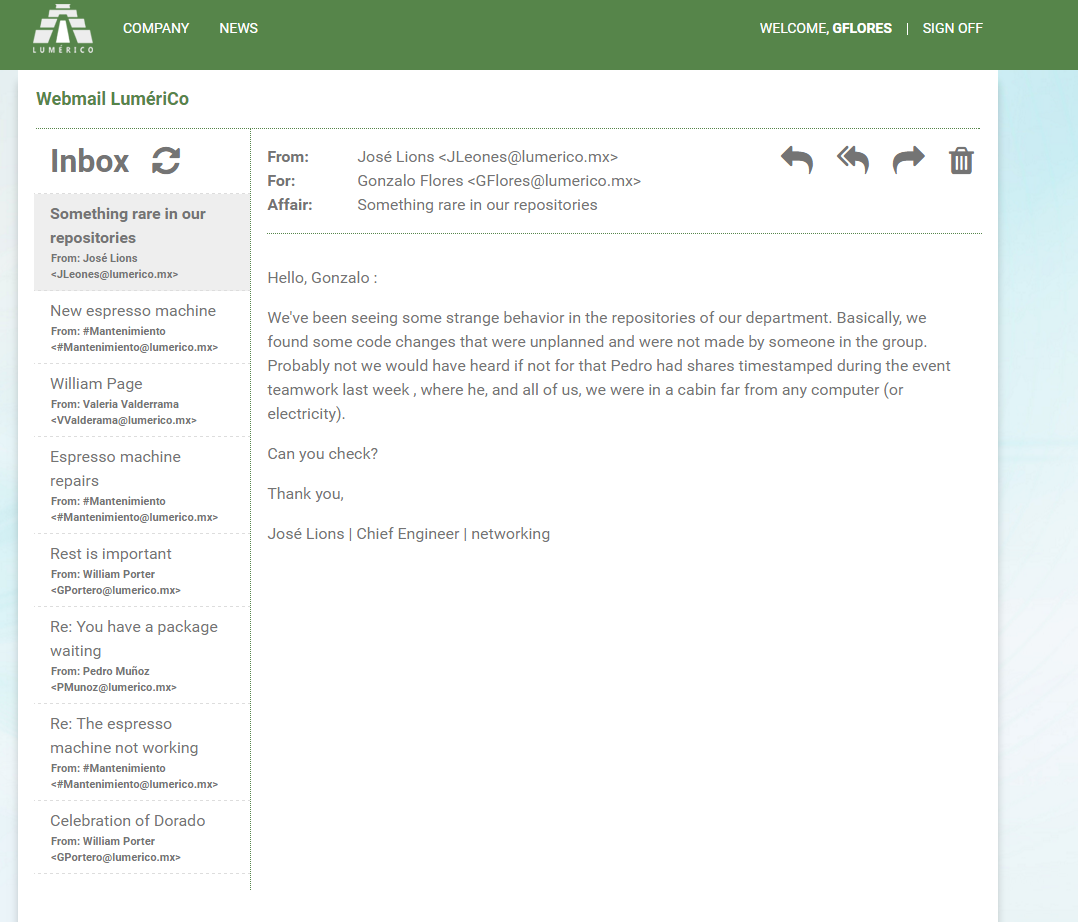Open the 'William Page' message from Valeria

(140, 400)
